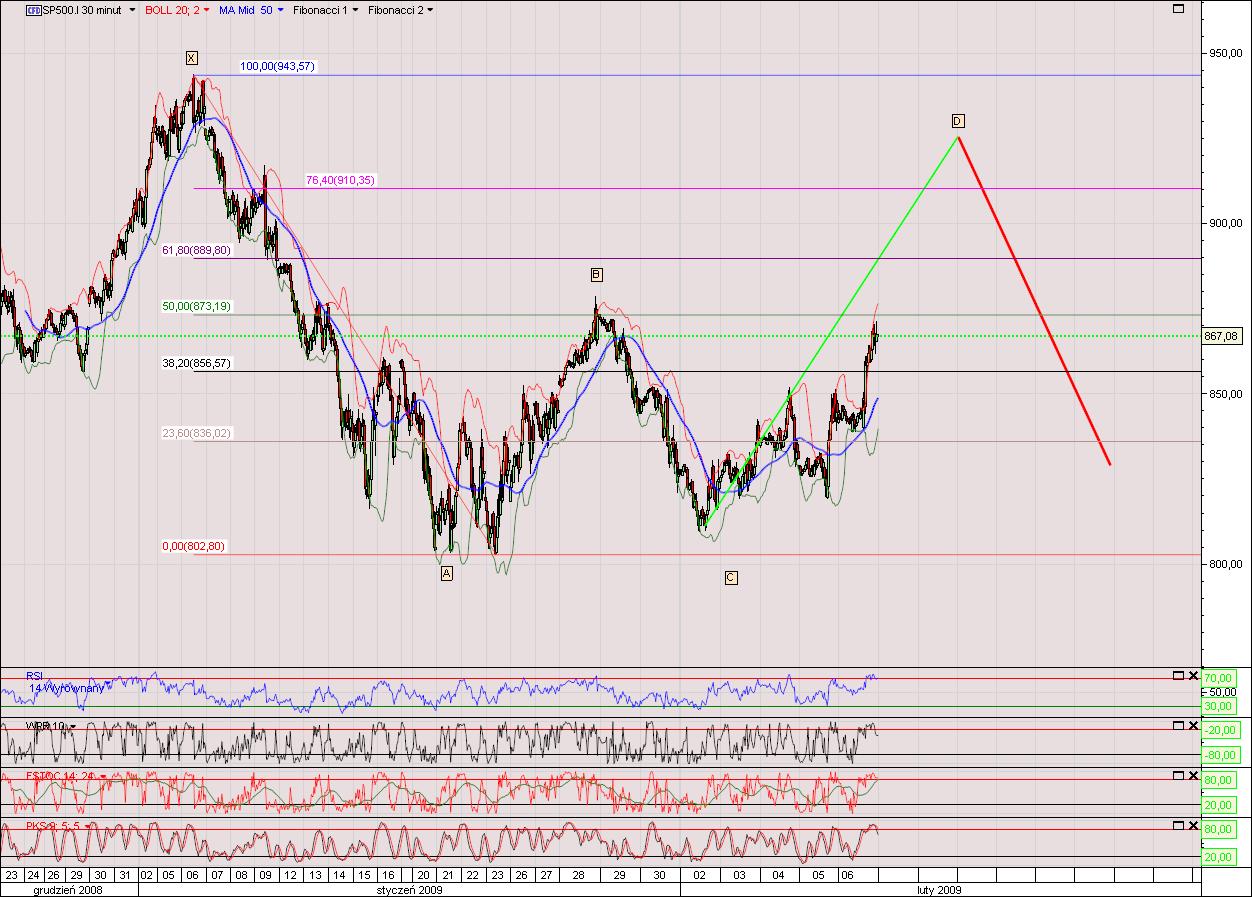Viewport: 1252px width, 897px height.
Task: Click the PKS 80,00 level tag
Action: [x=1221, y=830]
